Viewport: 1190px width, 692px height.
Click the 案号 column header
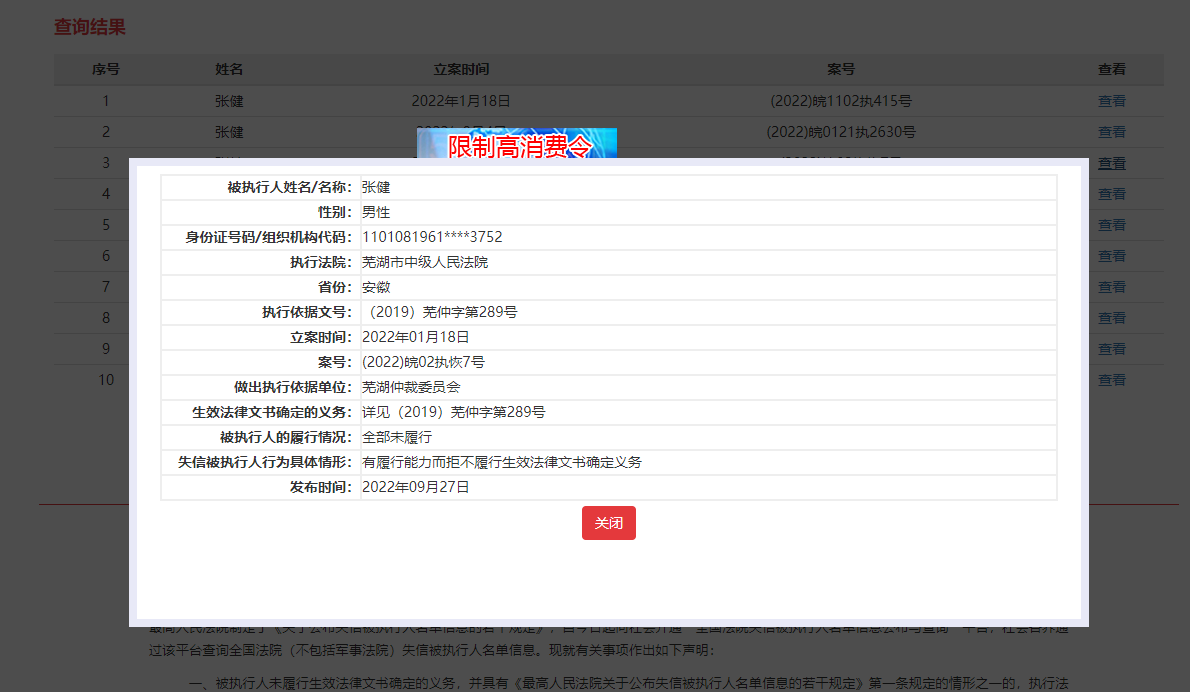tap(841, 69)
